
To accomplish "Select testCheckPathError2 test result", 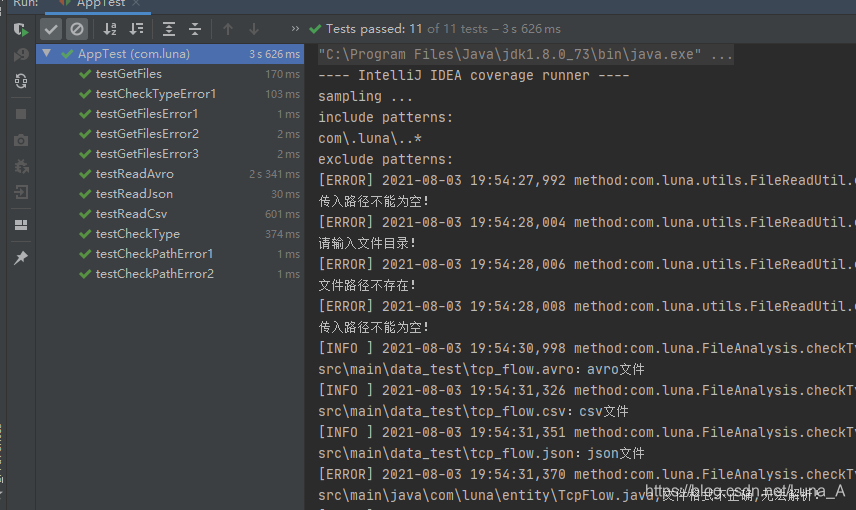I will point(170,274).
